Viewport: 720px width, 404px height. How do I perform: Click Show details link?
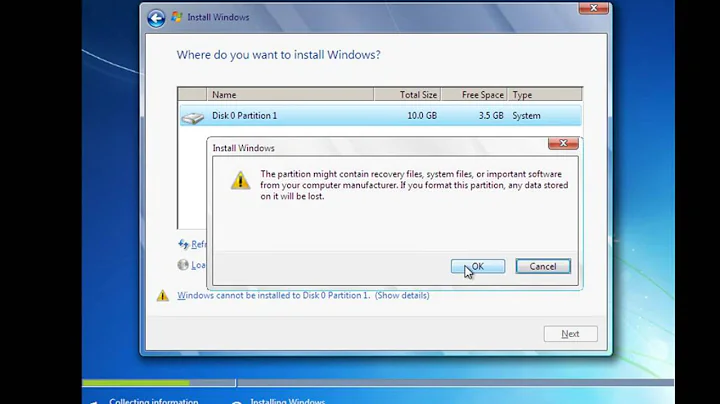402,295
